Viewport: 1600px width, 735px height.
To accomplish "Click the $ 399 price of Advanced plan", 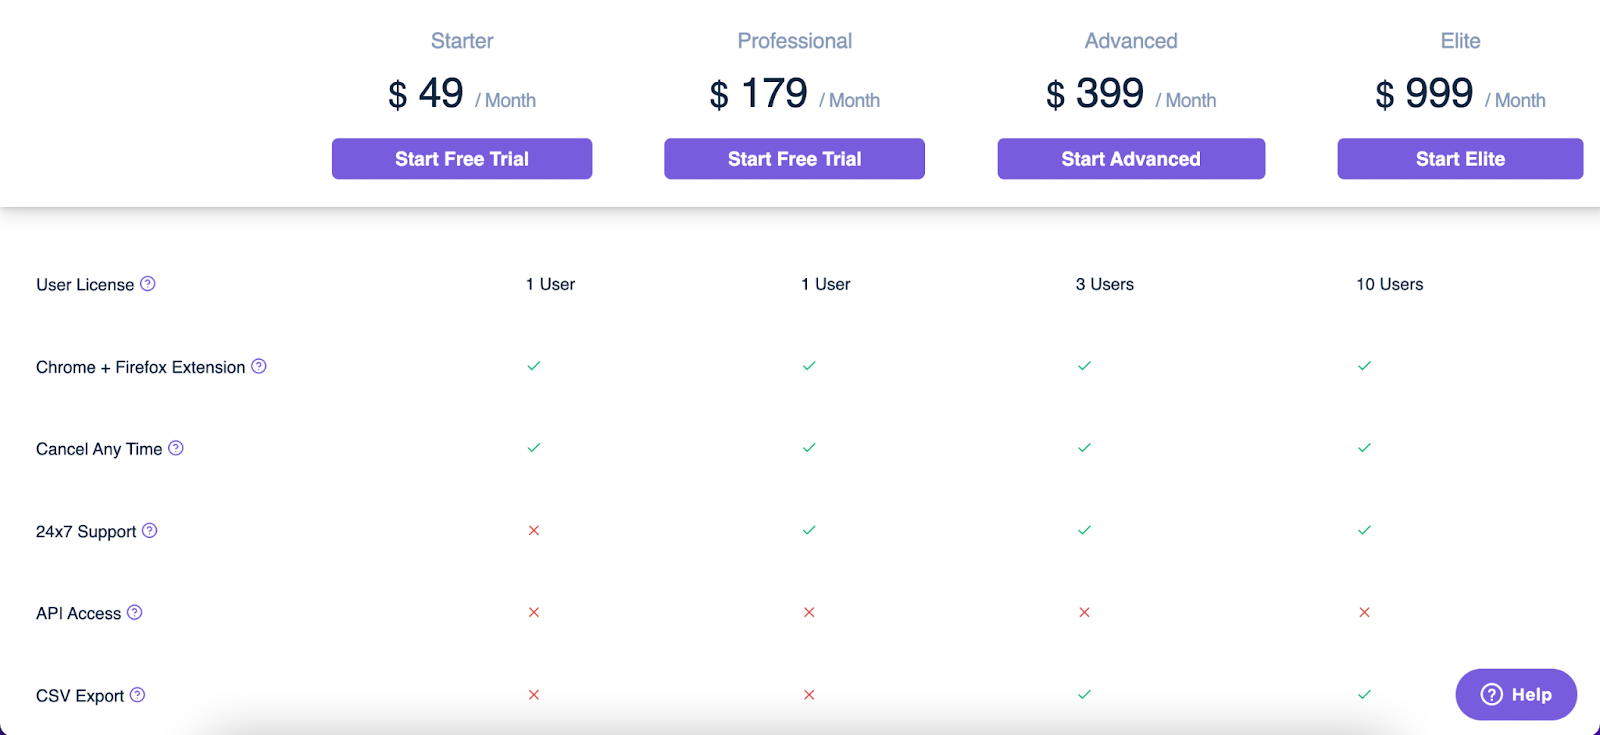I will tap(1095, 94).
